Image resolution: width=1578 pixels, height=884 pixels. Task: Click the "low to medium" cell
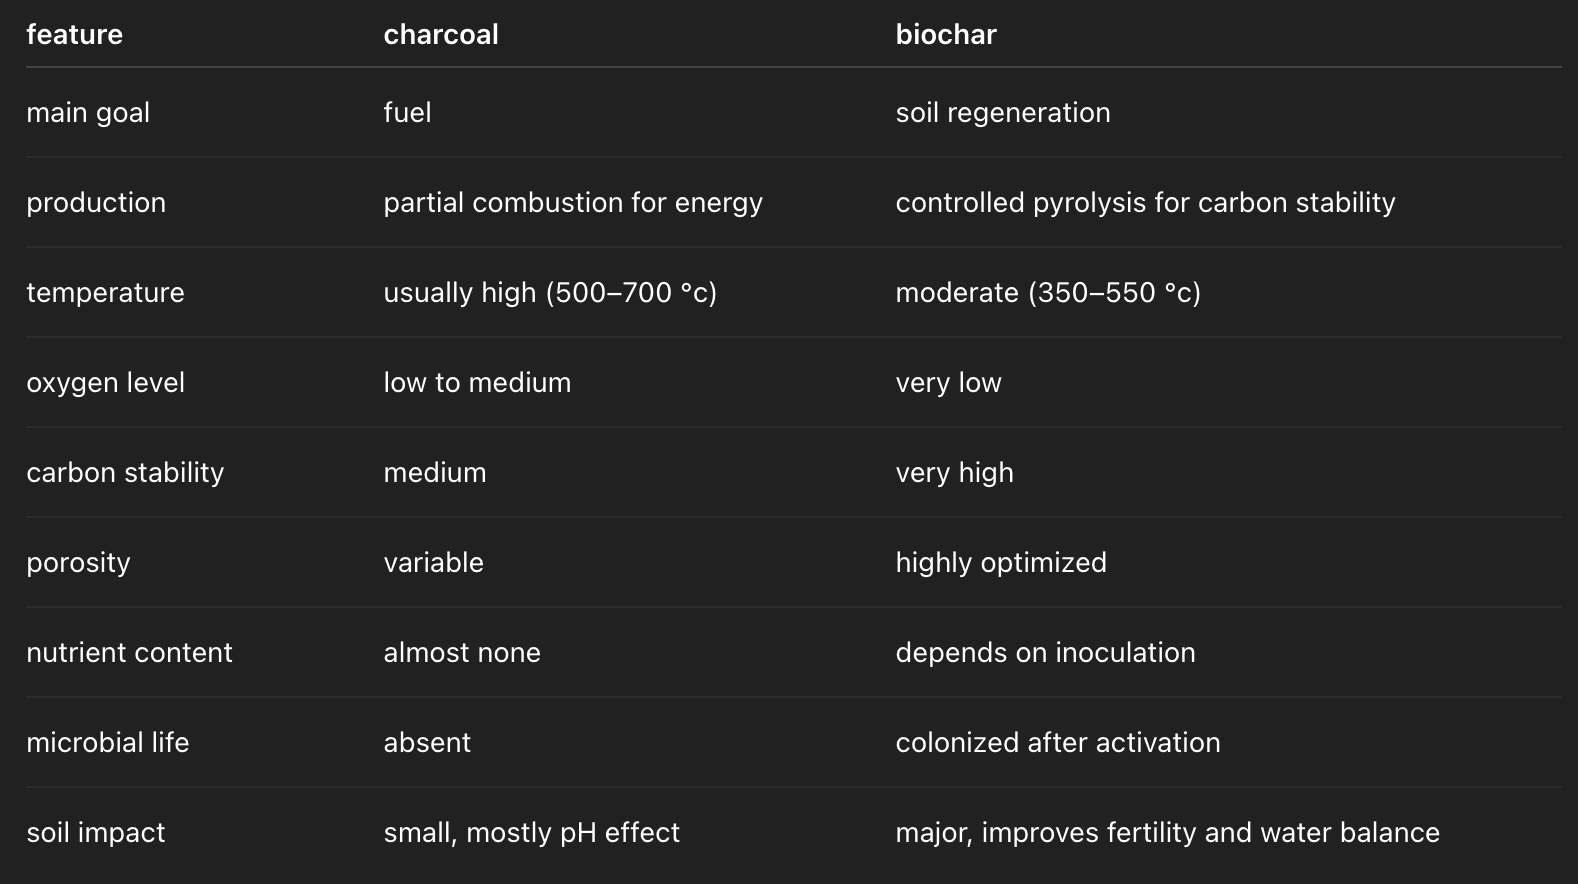coord(477,383)
